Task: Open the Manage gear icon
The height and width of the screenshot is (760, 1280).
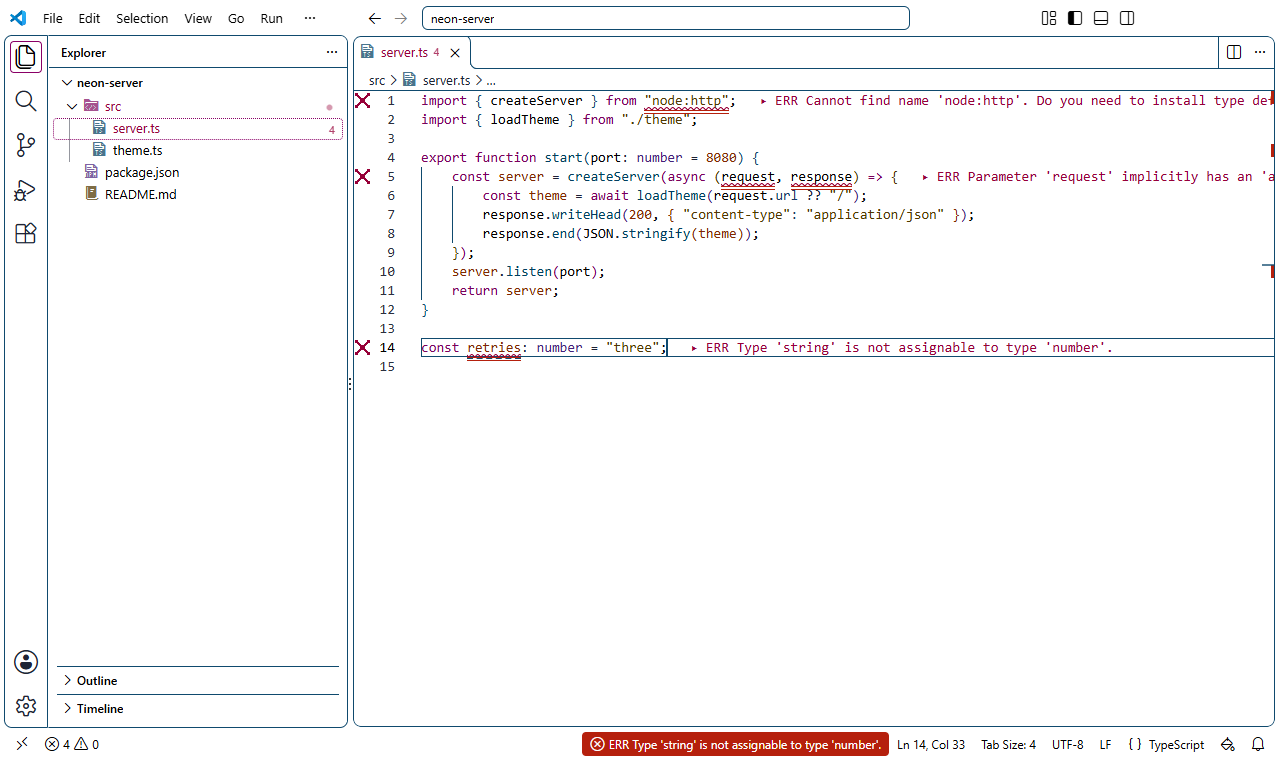Action: 26,706
